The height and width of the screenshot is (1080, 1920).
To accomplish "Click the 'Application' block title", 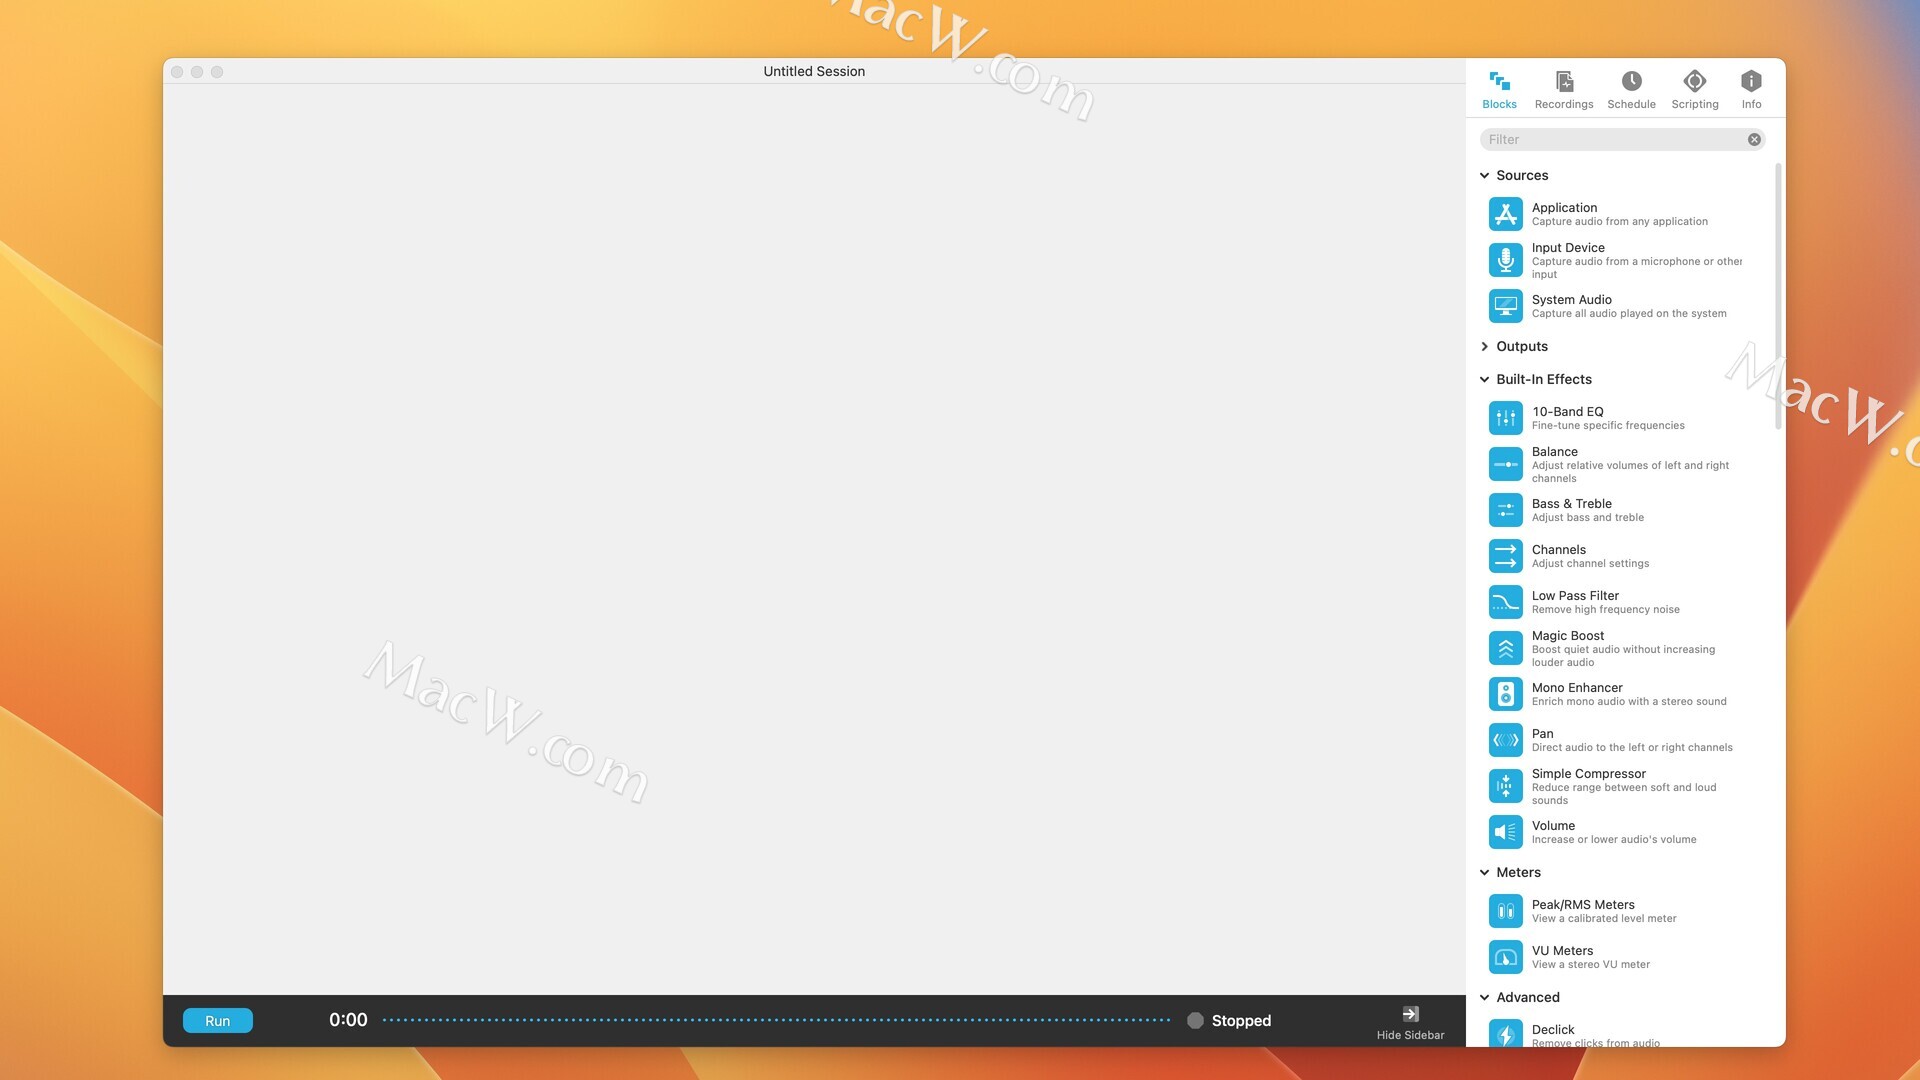I will tap(1564, 208).
